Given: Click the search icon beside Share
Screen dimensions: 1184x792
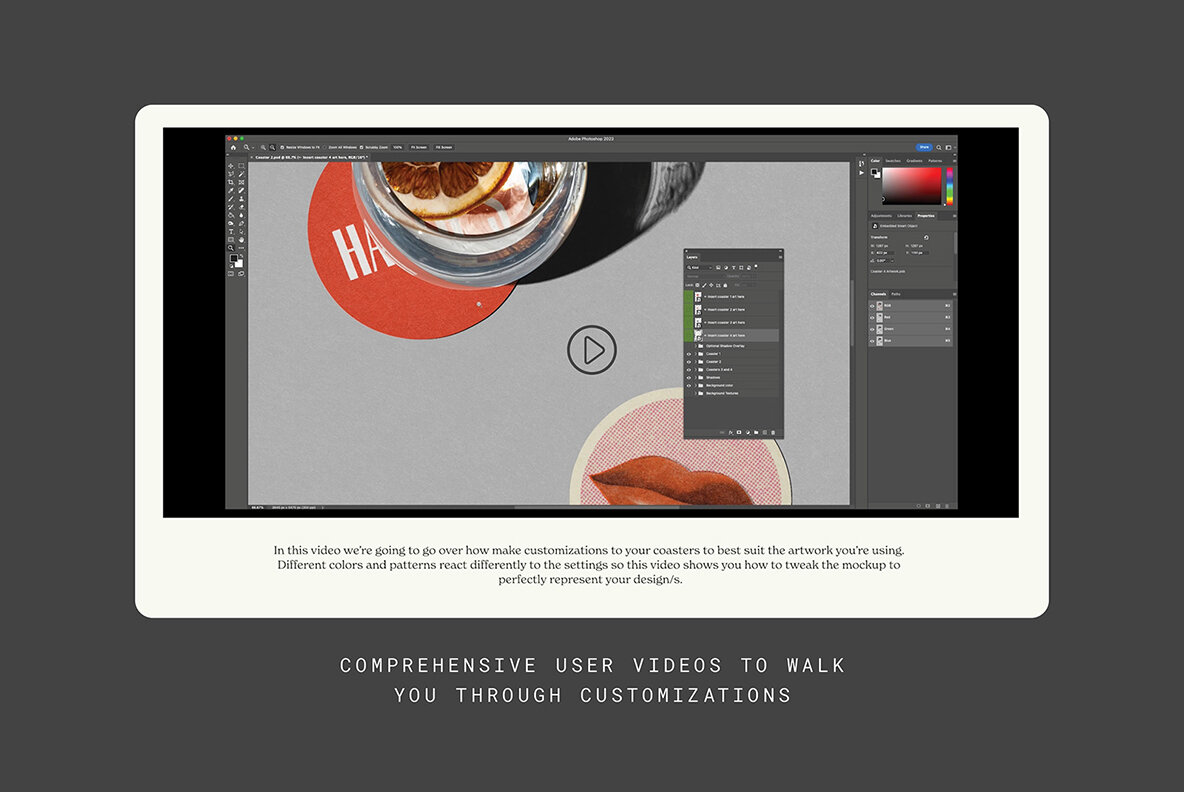Looking at the screenshot, I should (938, 147).
